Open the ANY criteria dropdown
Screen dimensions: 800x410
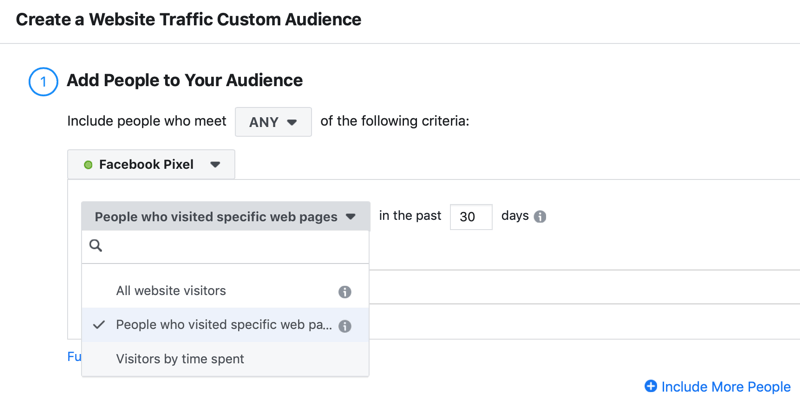click(x=273, y=122)
